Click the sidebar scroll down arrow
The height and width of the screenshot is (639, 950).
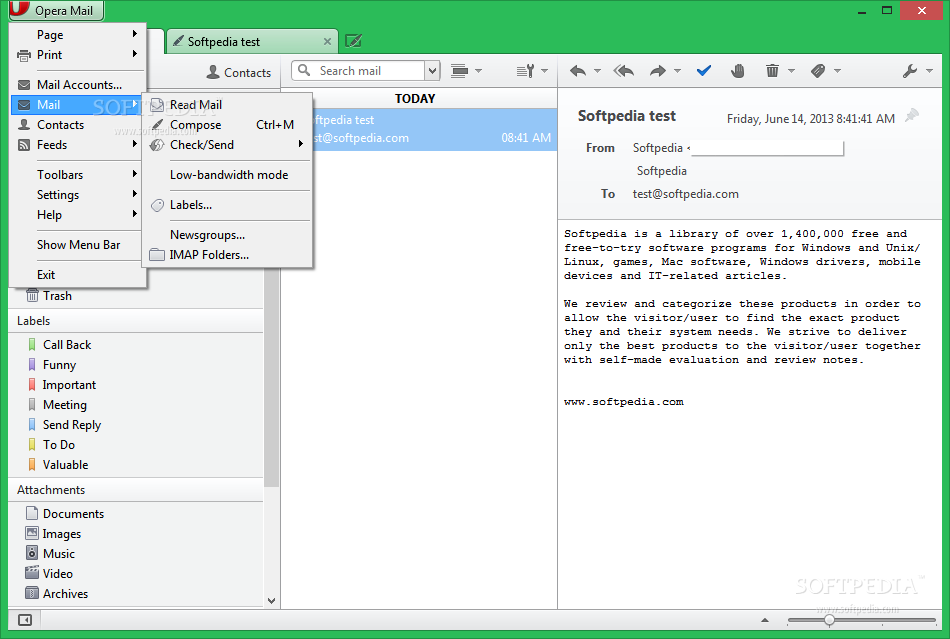[271, 601]
